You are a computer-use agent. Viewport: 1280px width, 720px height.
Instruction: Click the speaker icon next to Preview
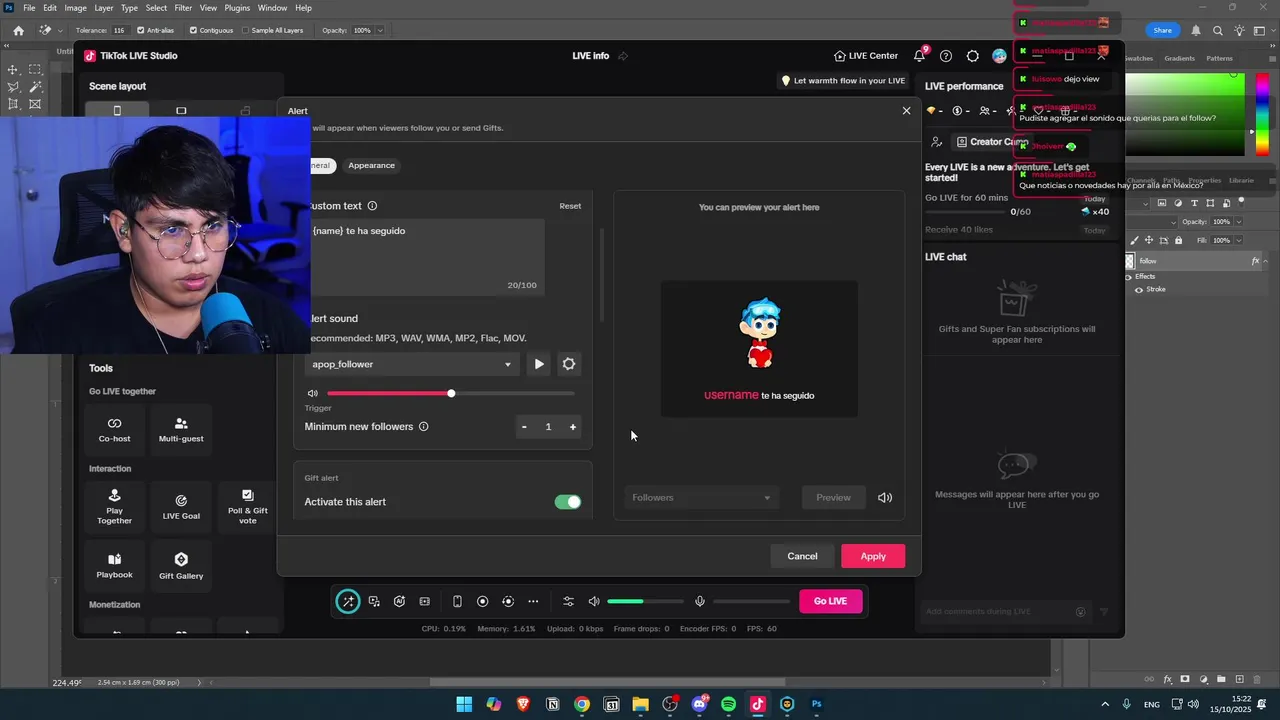coord(885,497)
